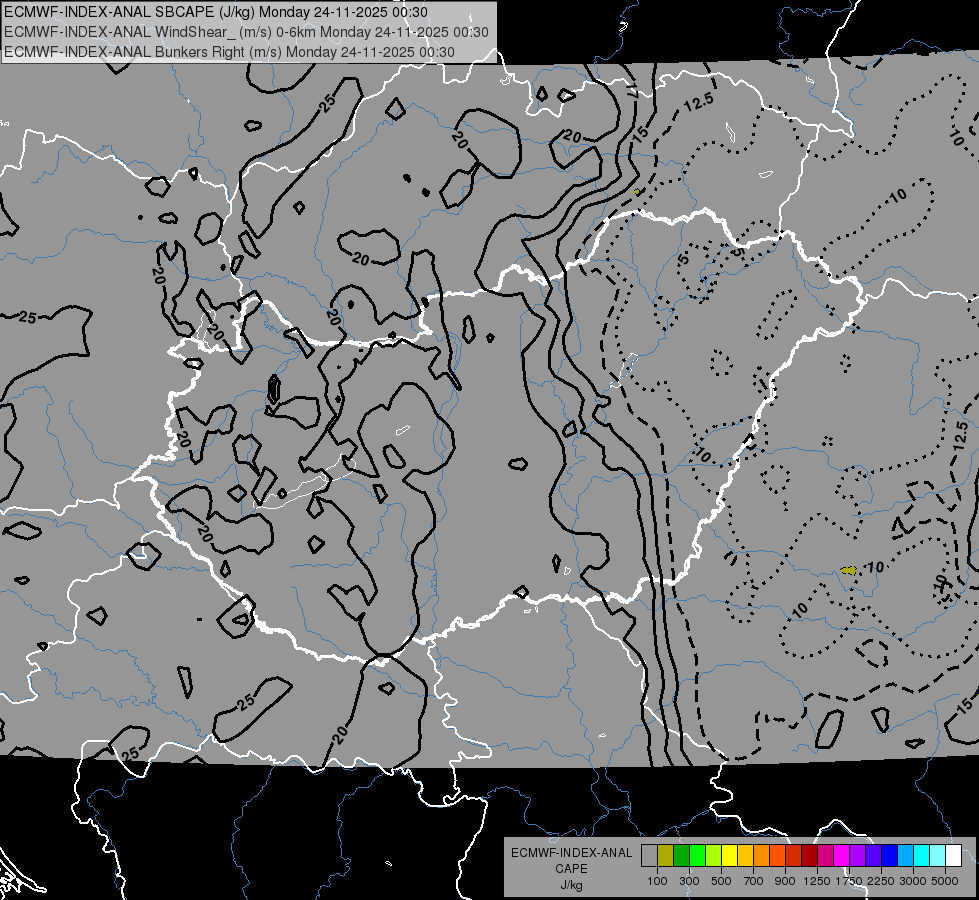This screenshot has height=900, width=979.
Task: Click the 5000 value label in legend
Action: [x=945, y=881]
